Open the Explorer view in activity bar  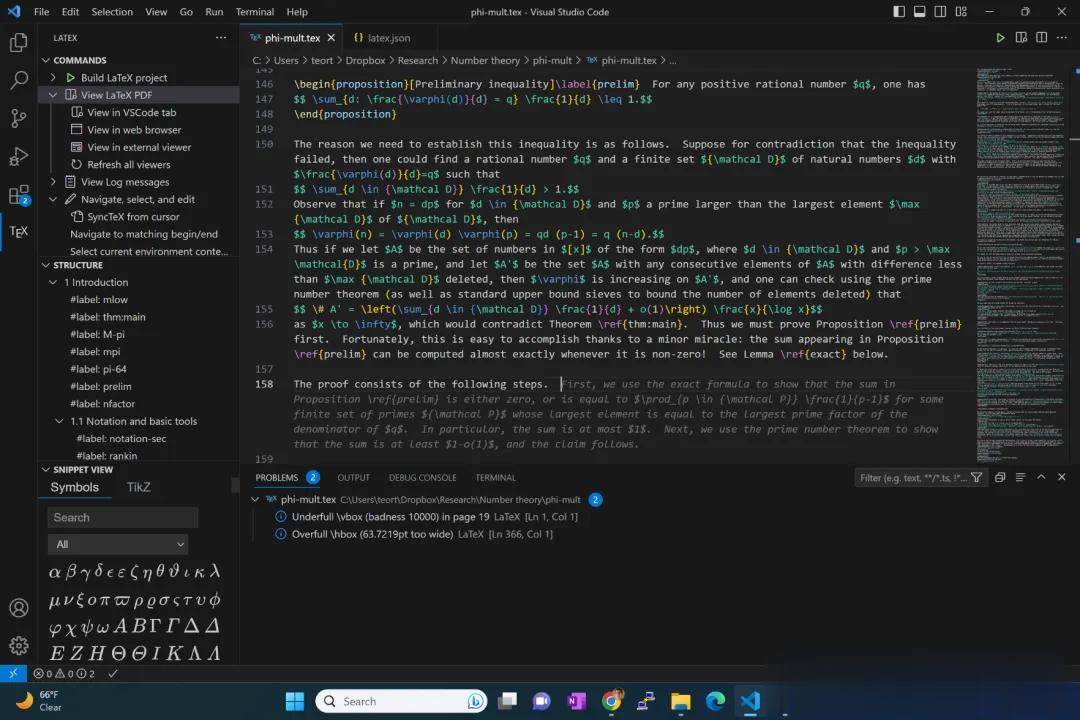click(x=19, y=43)
